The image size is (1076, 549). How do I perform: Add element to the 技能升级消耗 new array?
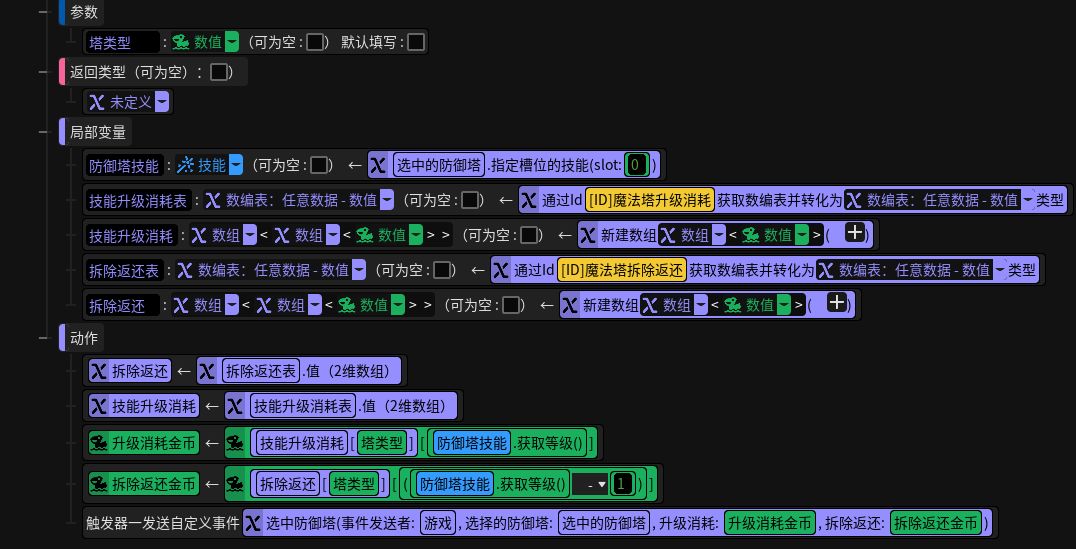tap(854, 234)
